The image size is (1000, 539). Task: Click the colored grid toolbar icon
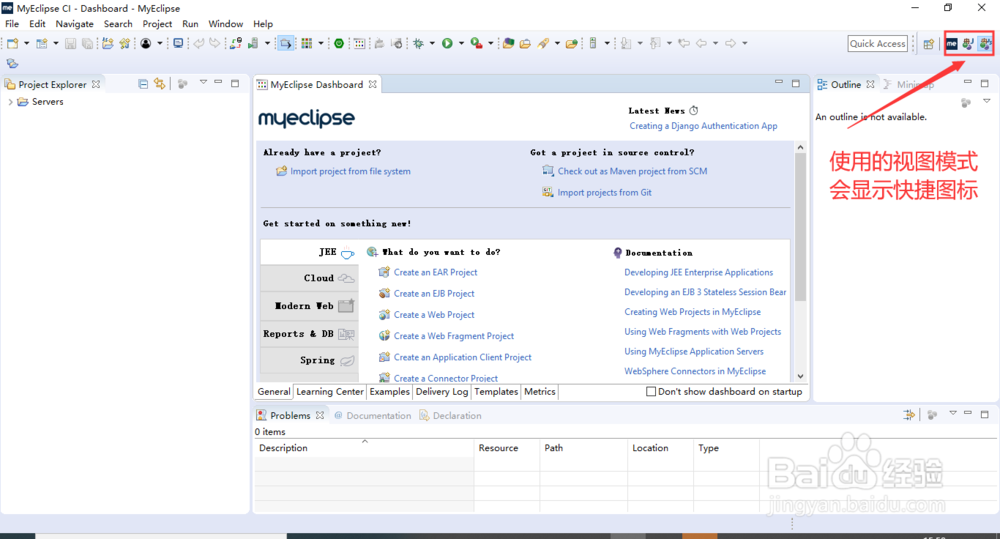(307, 43)
